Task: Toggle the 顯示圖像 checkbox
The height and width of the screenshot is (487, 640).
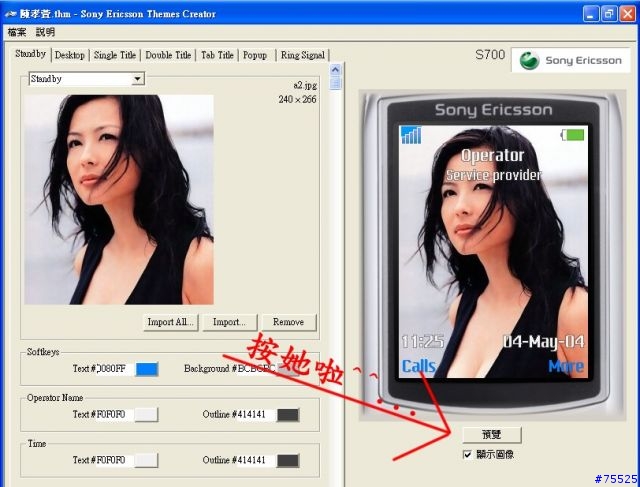Action: click(467, 454)
